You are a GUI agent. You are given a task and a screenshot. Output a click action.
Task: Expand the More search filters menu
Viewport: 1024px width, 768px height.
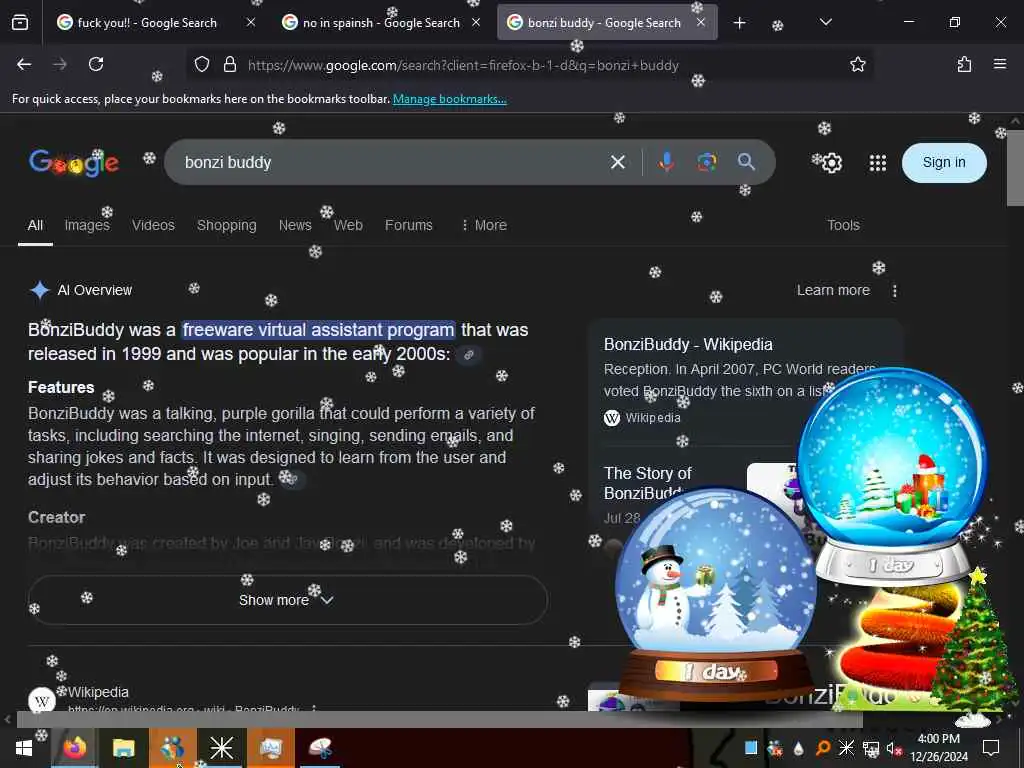[x=484, y=225]
